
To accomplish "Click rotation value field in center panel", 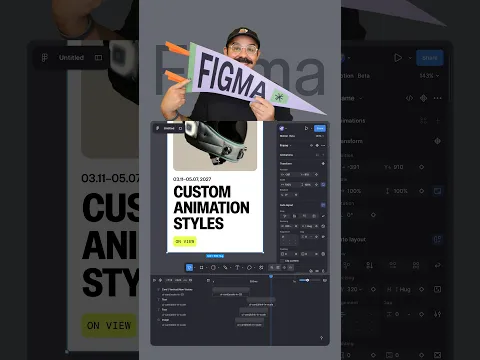I will tap(286, 195).
